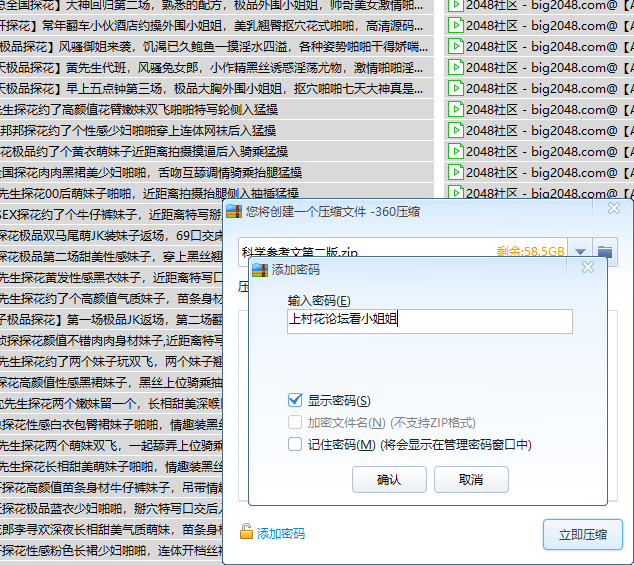Open the 添加密码 link at bottom left
This screenshot has width=634, height=565.
(281, 534)
